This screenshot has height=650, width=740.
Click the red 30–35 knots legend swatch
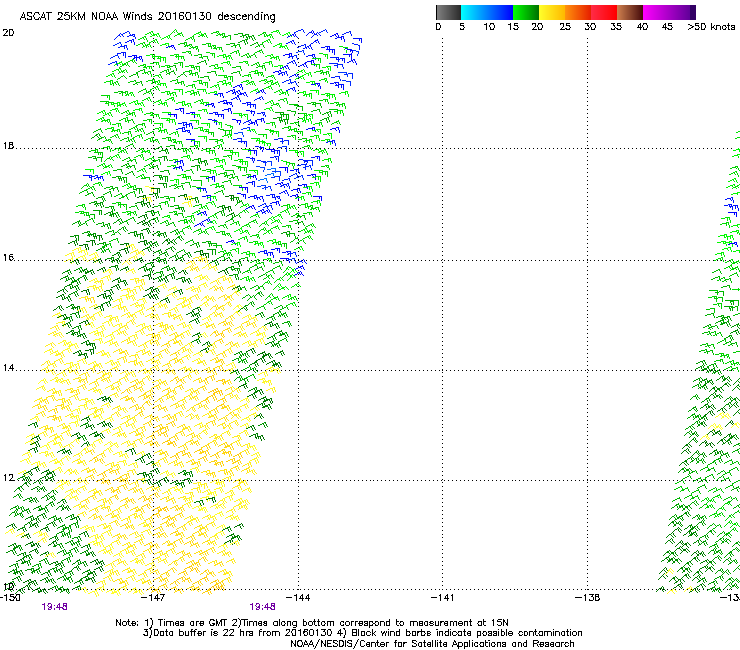[604, 12]
